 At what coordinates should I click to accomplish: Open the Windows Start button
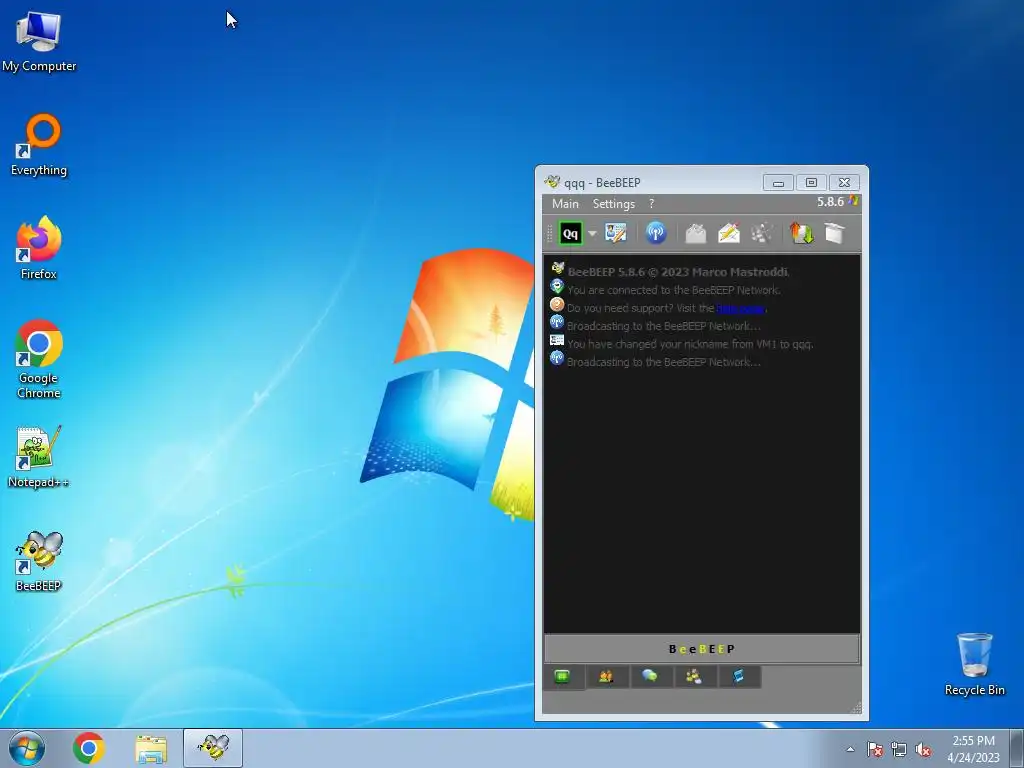point(27,748)
